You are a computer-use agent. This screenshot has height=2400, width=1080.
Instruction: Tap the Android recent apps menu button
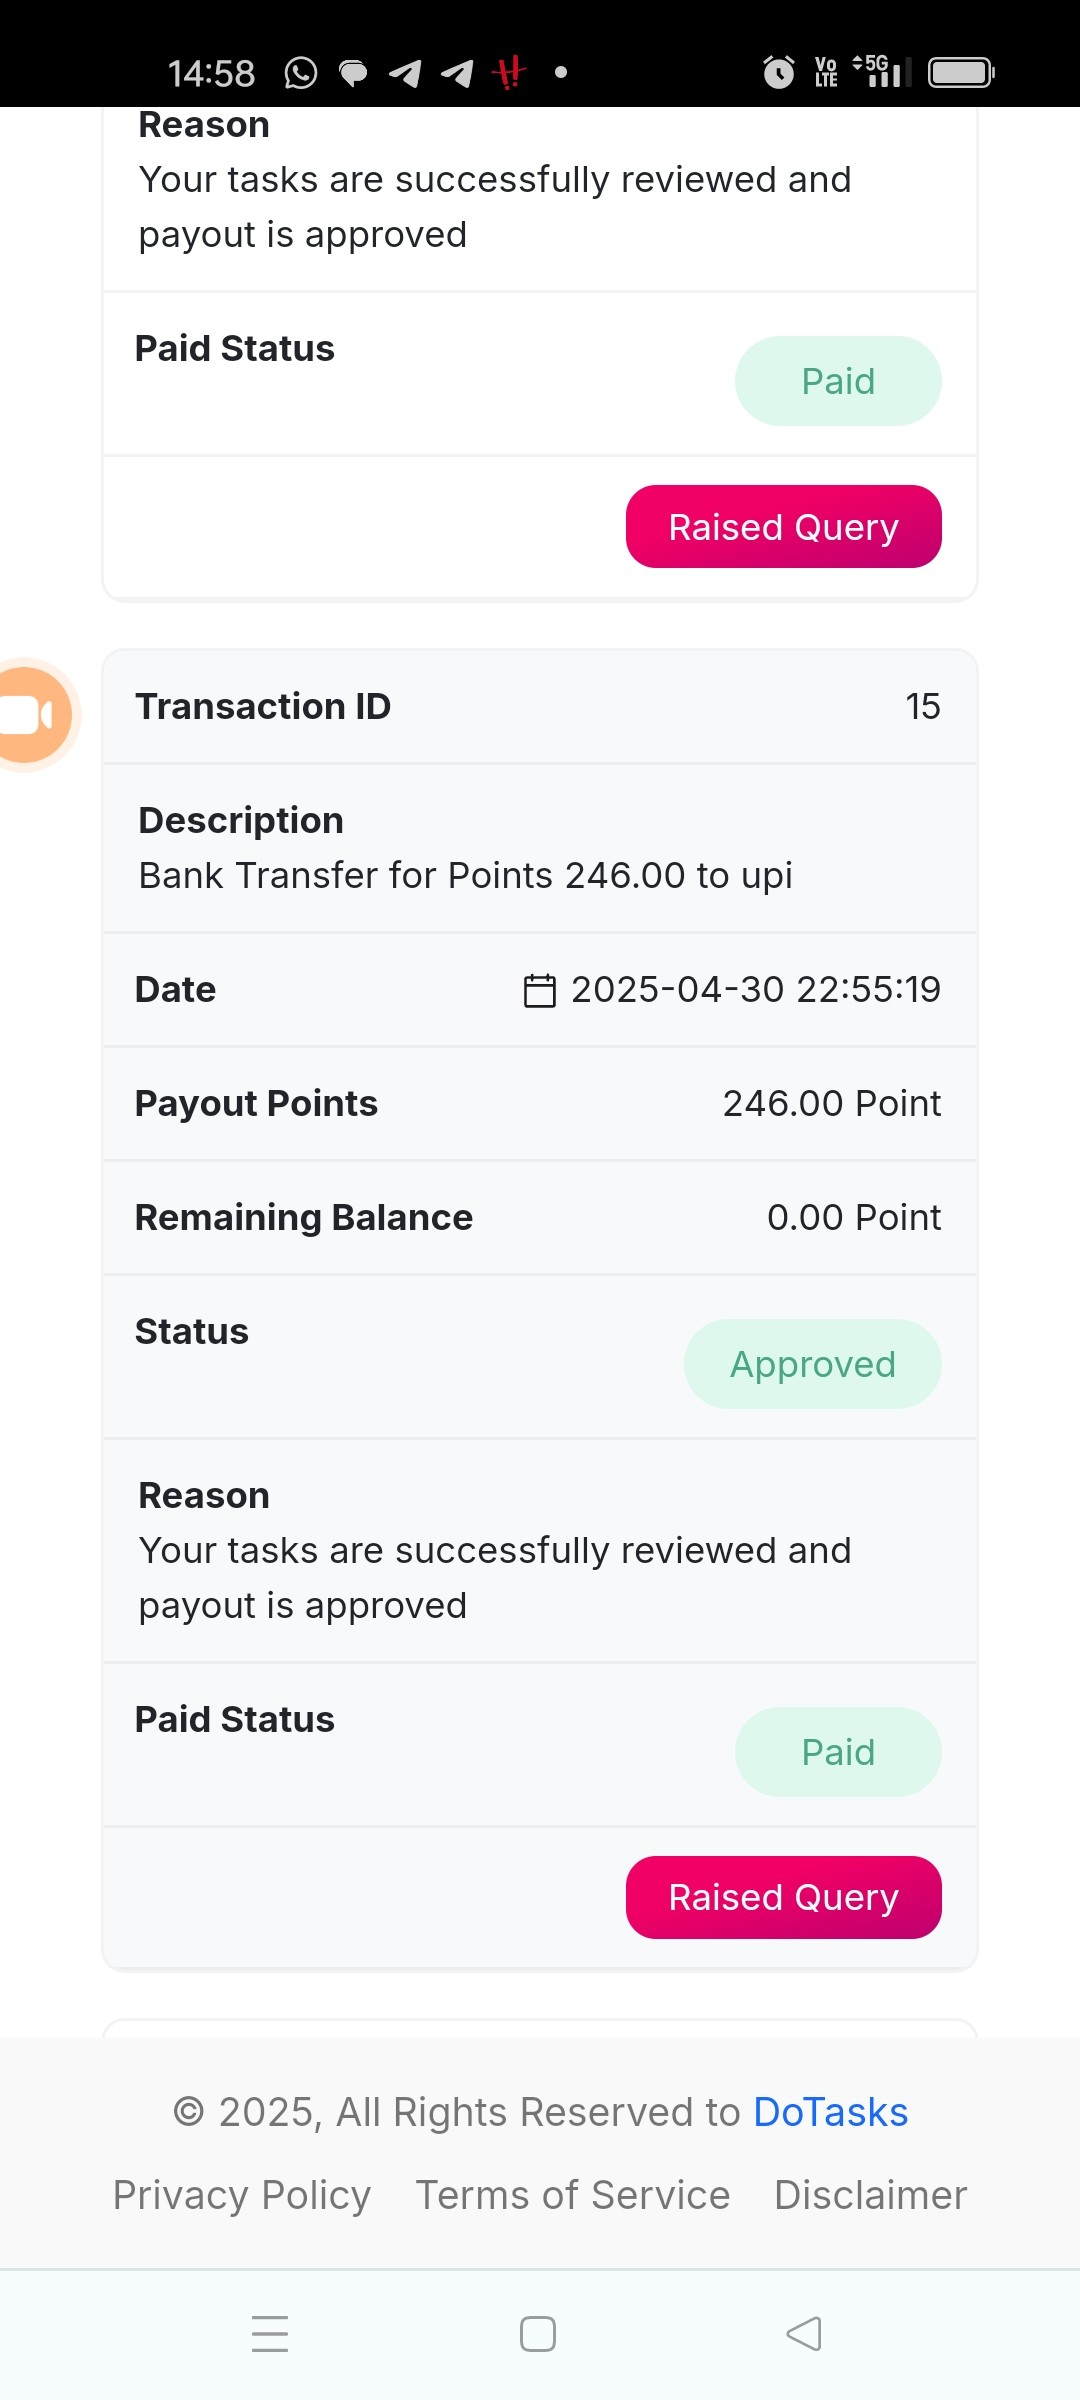point(270,2333)
